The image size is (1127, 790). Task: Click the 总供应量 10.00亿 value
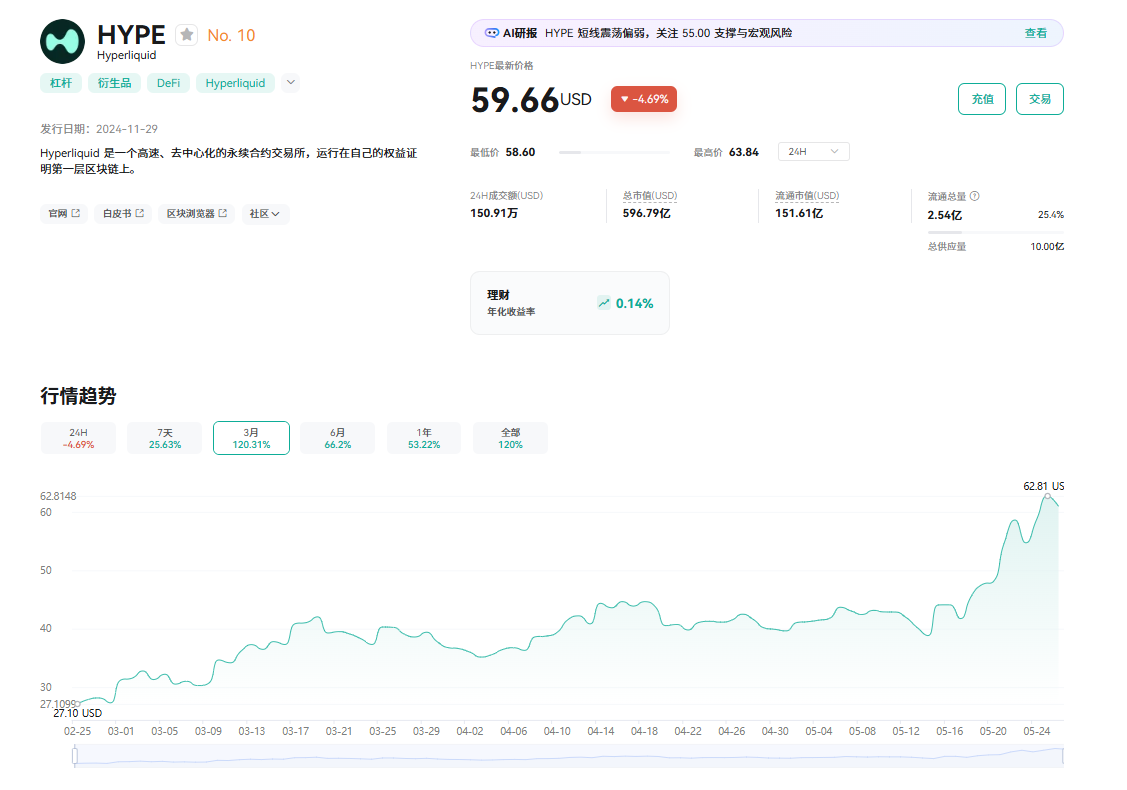tap(1047, 247)
